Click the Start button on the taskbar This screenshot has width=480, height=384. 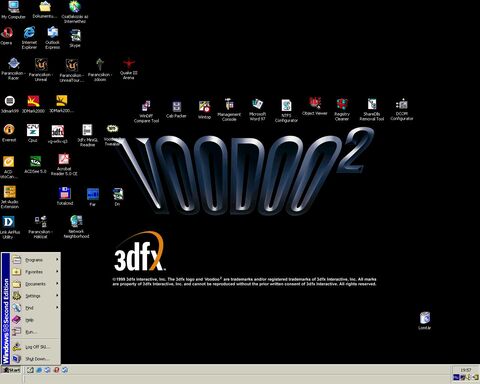point(11,370)
